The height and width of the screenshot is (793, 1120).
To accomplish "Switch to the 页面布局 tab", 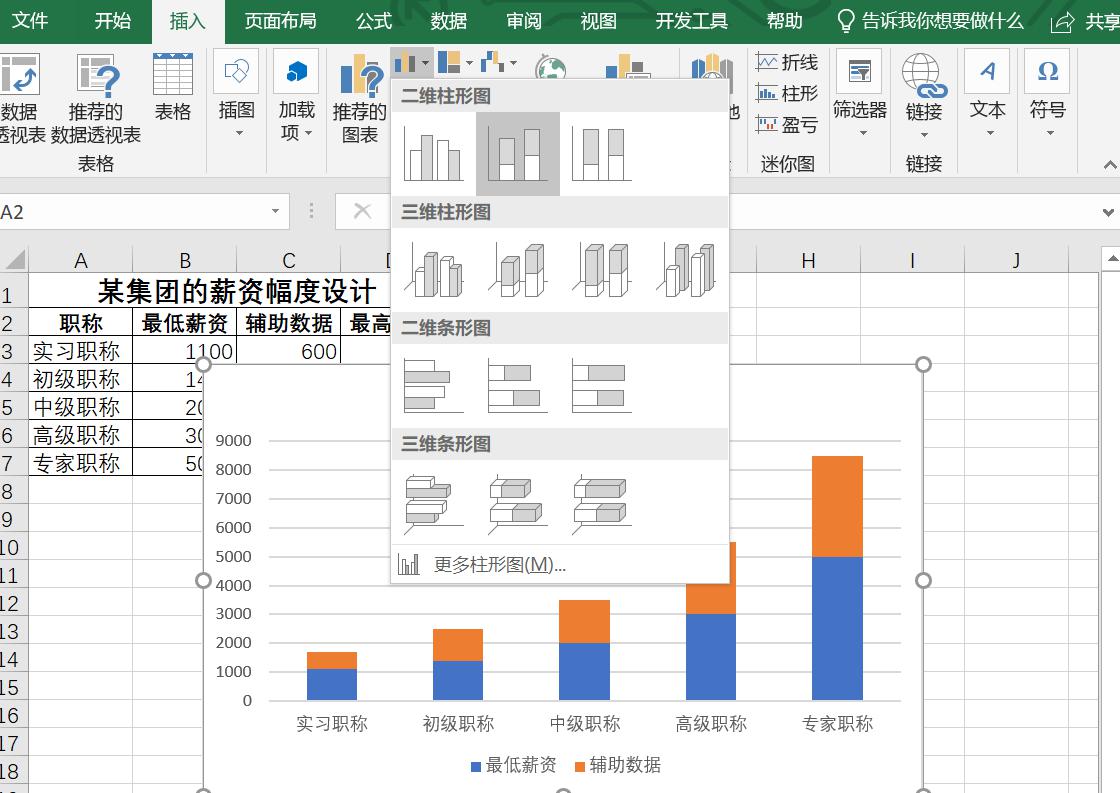I will pyautogui.click(x=281, y=21).
